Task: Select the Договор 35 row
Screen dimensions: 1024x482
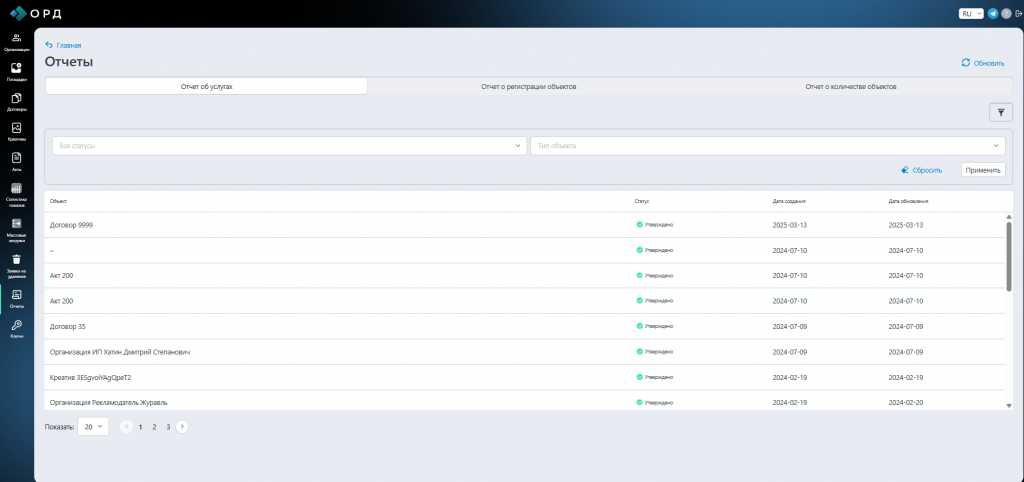Action: click(525, 326)
